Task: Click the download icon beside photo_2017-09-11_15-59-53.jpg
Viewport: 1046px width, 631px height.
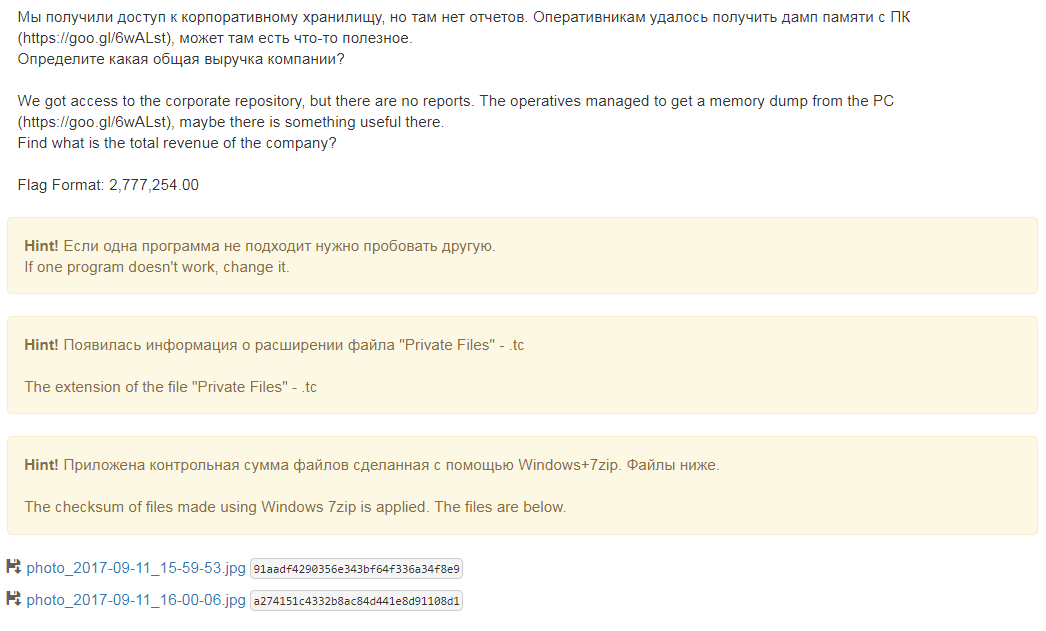Action: [x=14, y=568]
